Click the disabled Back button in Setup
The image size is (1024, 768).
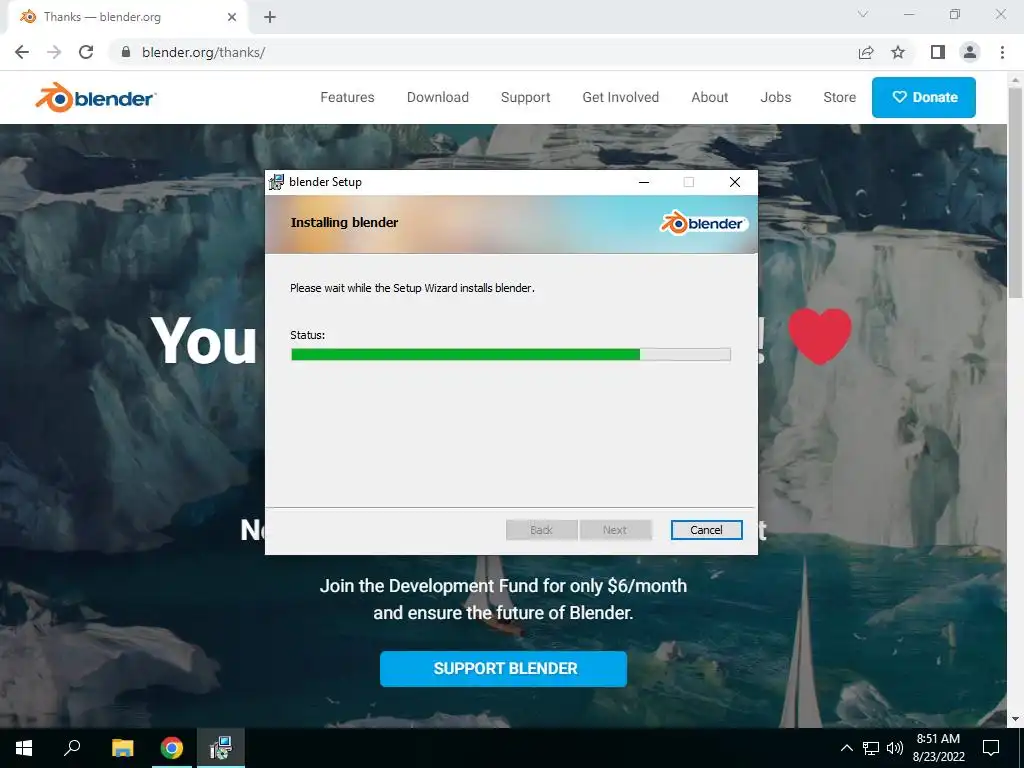tap(541, 530)
